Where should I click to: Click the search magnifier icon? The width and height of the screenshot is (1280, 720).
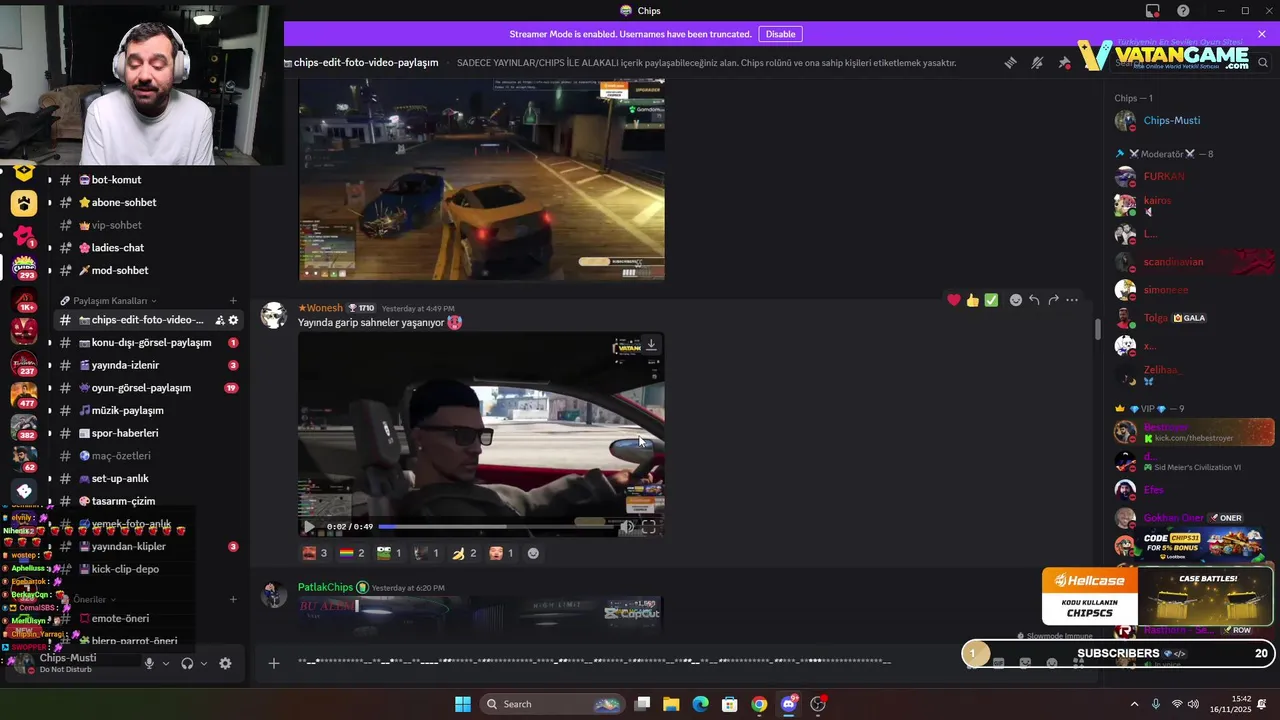[x=1263, y=62]
